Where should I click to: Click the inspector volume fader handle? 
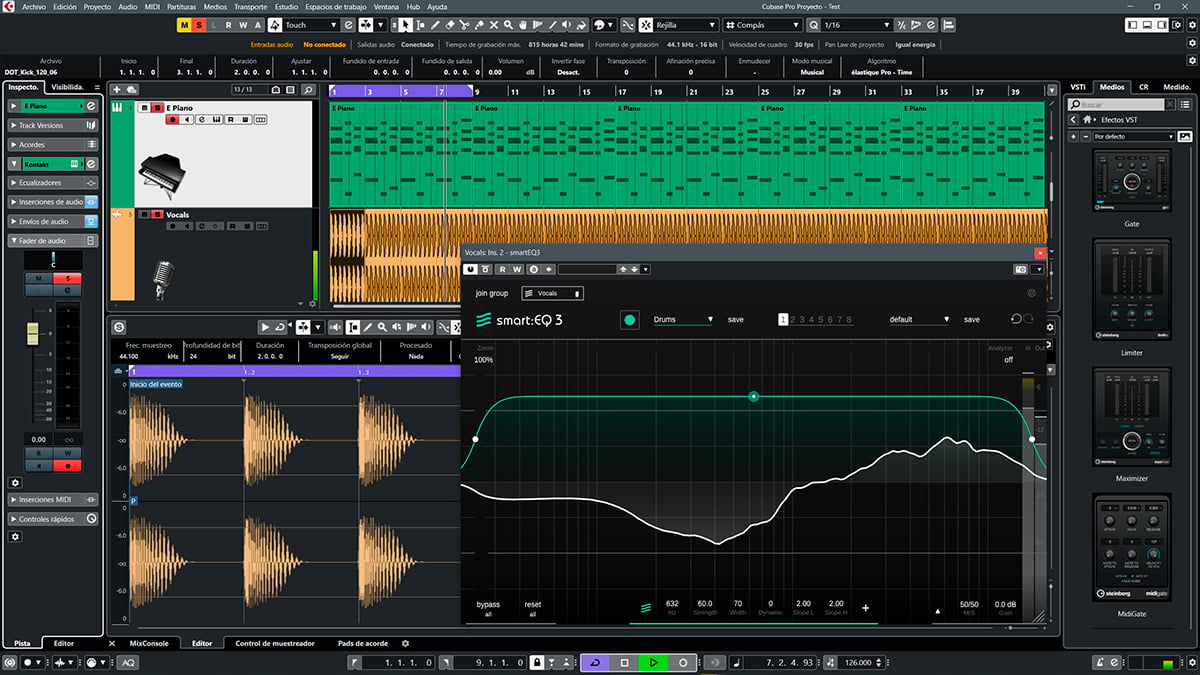[32, 333]
